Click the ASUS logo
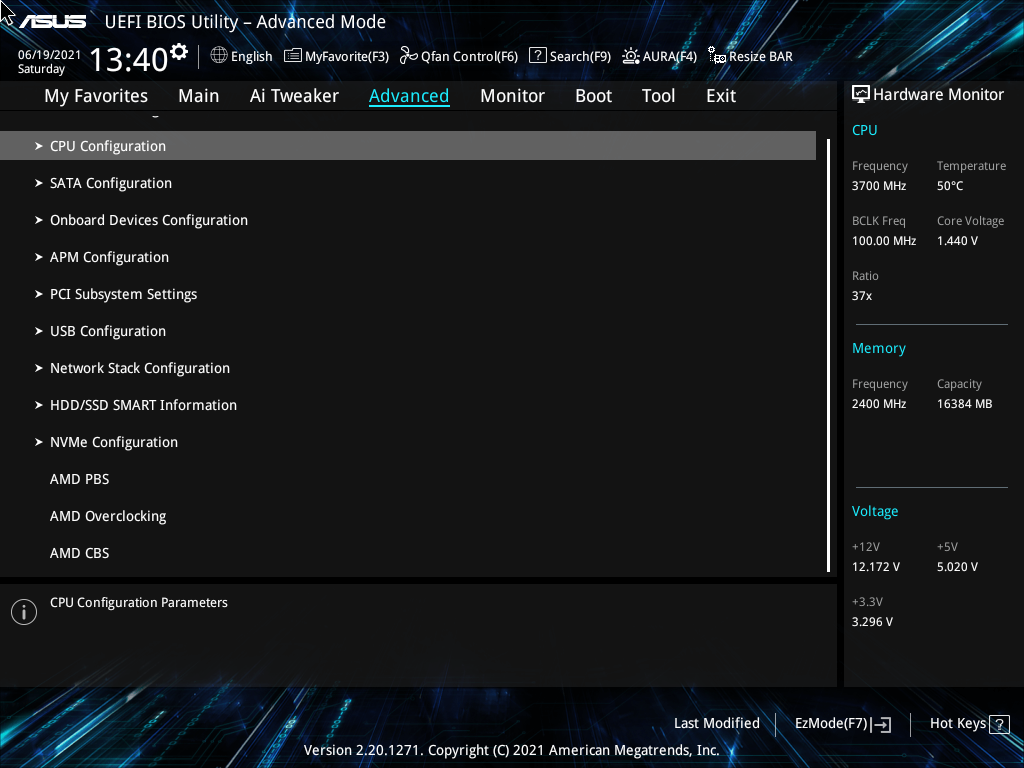Image resolution: width=1024 pixels, height=768 pixels. coord(53,22)
